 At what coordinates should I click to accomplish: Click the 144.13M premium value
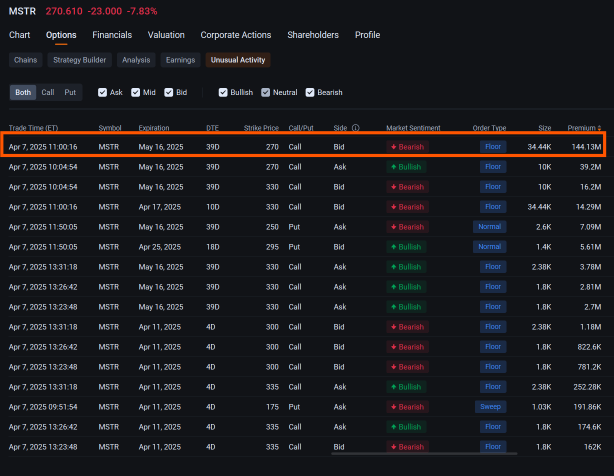[x=586, y=147]
